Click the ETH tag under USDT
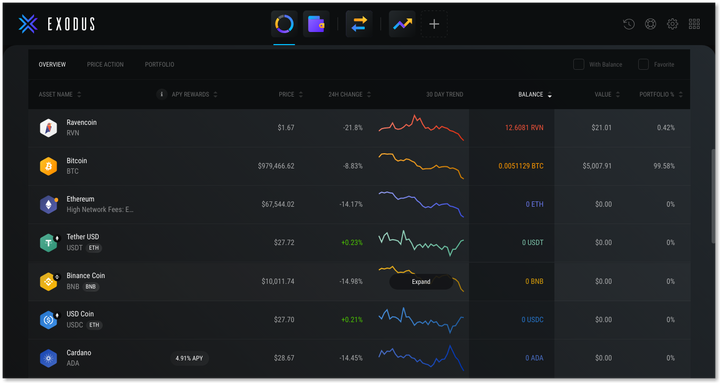Viewport: 720px width, 383px height. point(94,248)
